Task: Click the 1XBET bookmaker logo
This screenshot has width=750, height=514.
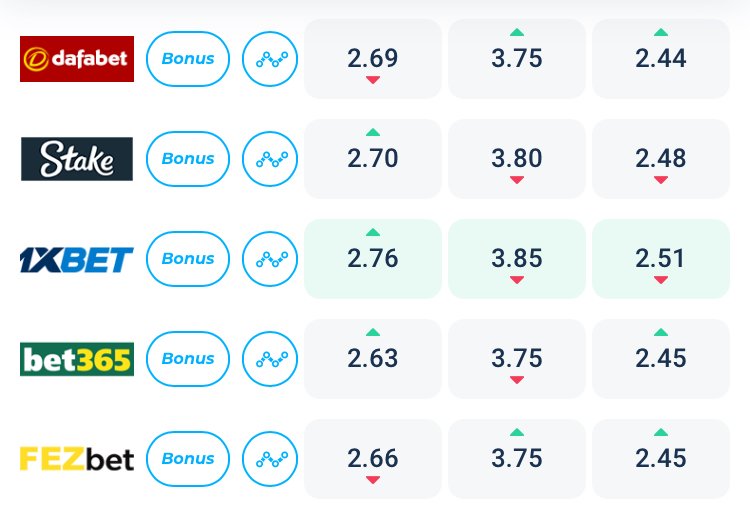Action: pyautogui.click(x=77, y=260)
